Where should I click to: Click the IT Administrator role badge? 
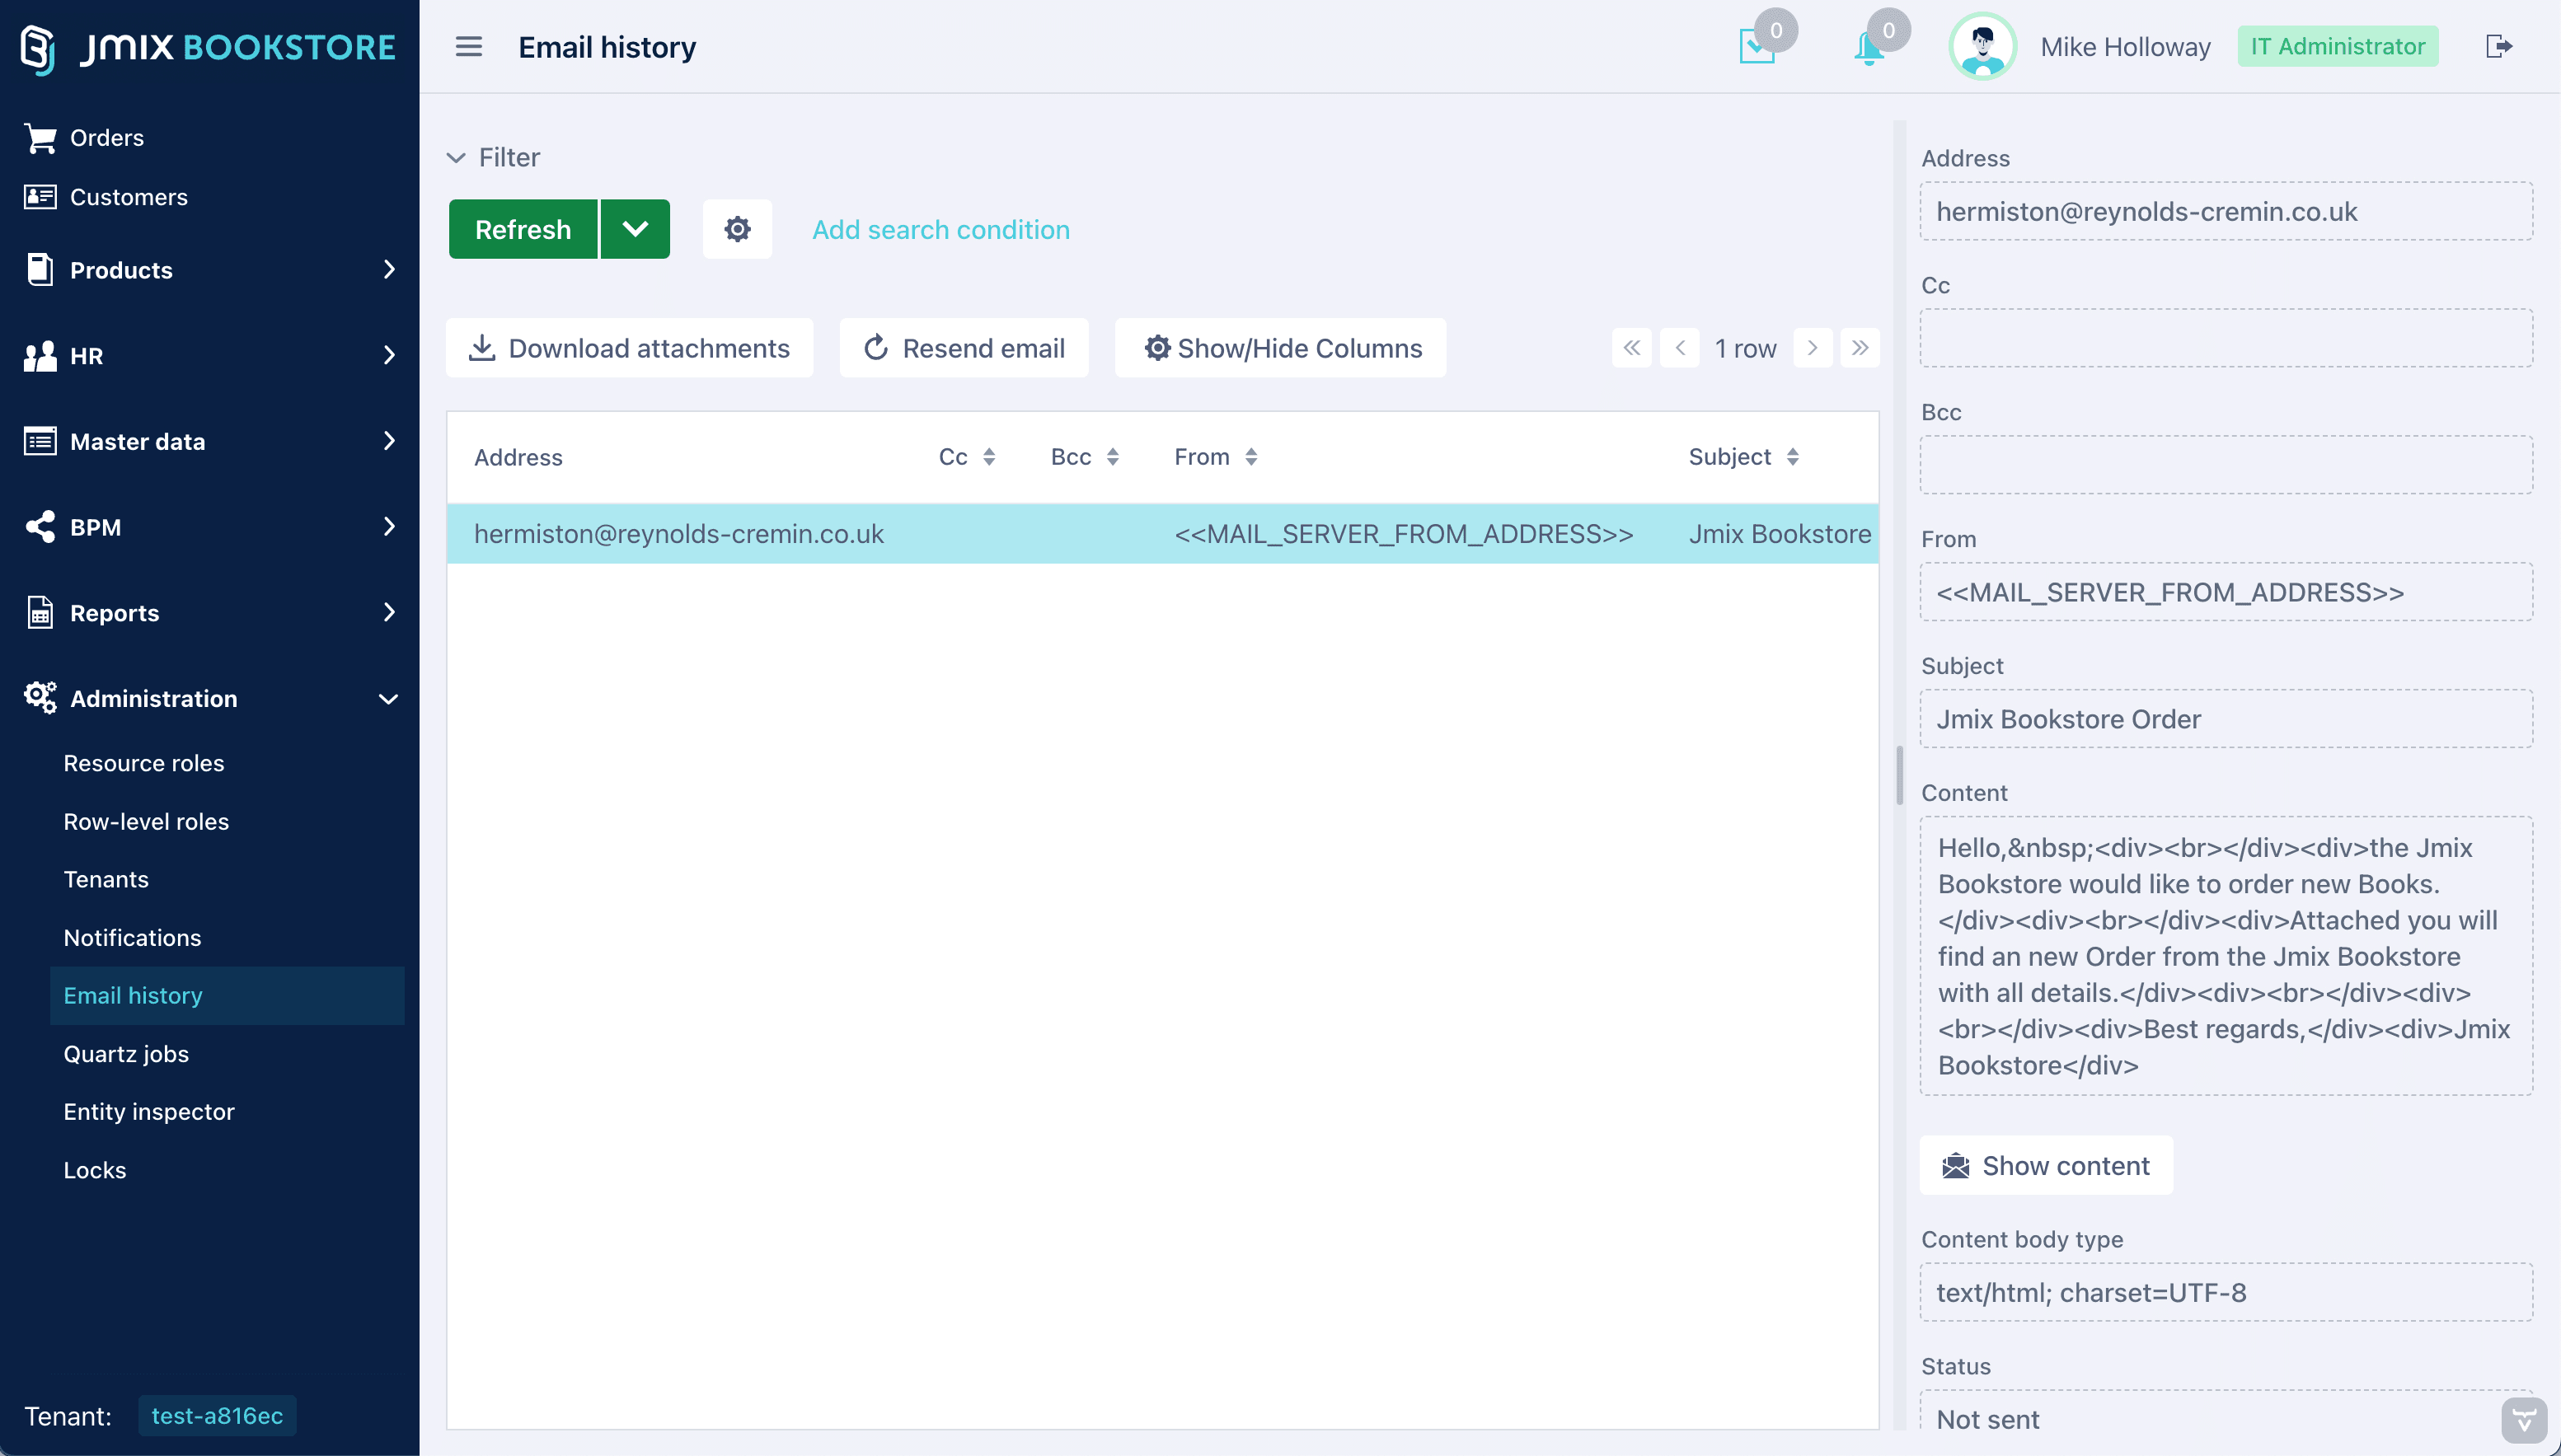point(2338,46)
